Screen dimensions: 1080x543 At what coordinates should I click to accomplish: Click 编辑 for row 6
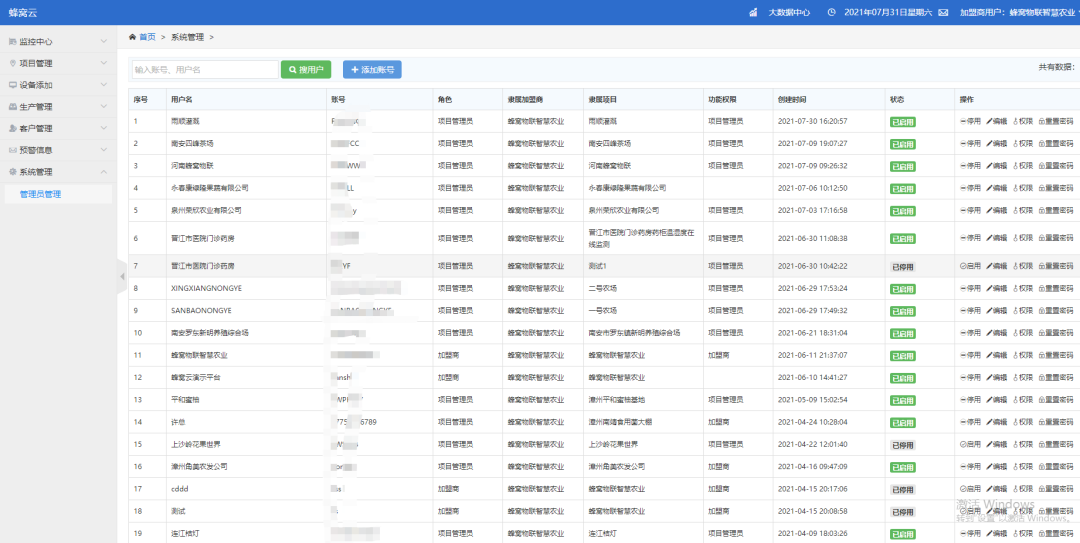(997, 238)
